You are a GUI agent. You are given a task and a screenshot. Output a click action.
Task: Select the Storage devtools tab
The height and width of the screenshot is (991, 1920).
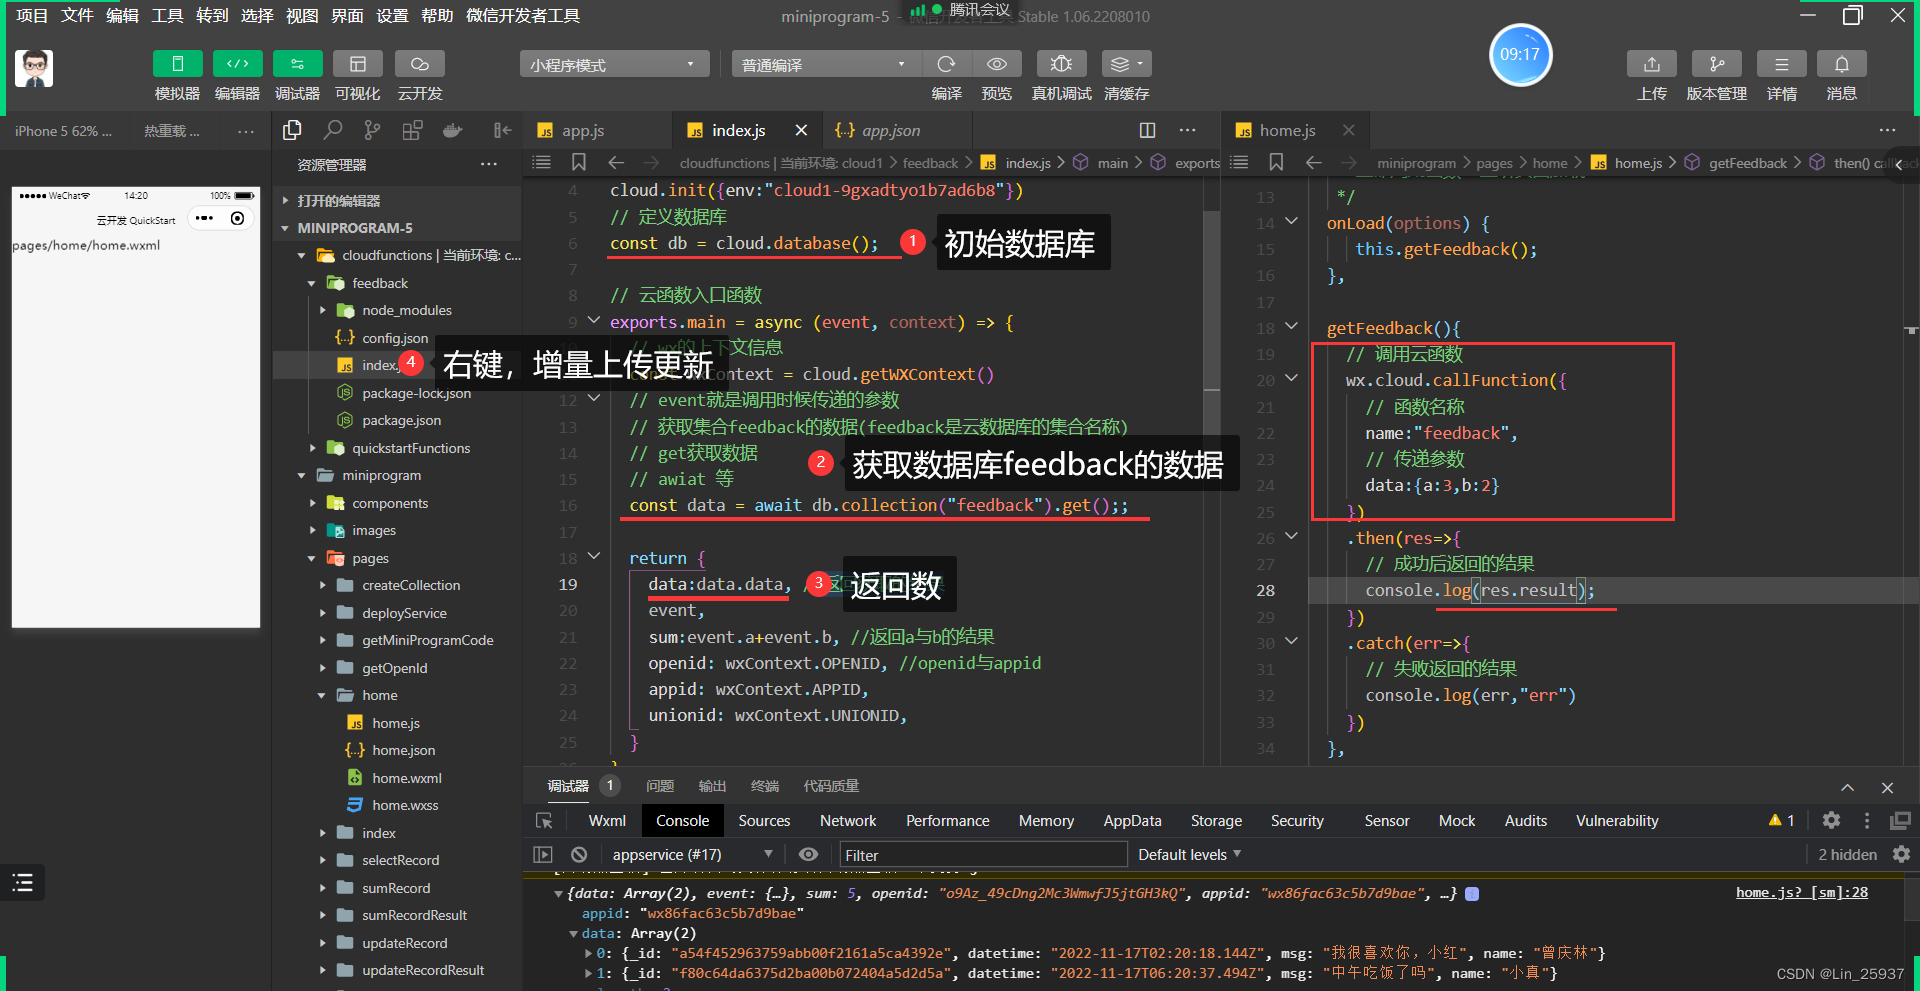[x=1216, y=821]
